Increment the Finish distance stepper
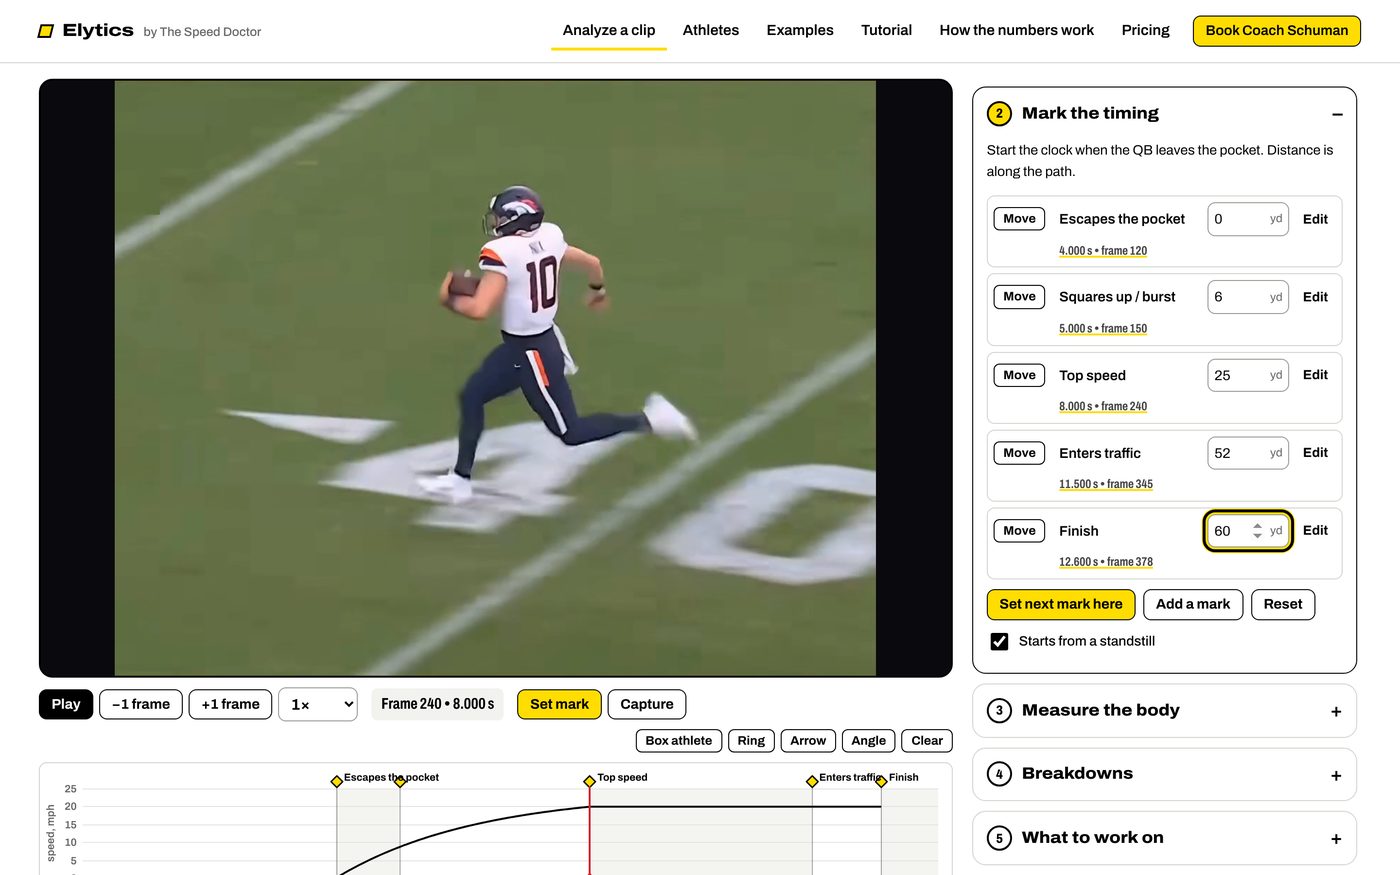This screenshot has width=1400, height=875. click(1257, 526)
